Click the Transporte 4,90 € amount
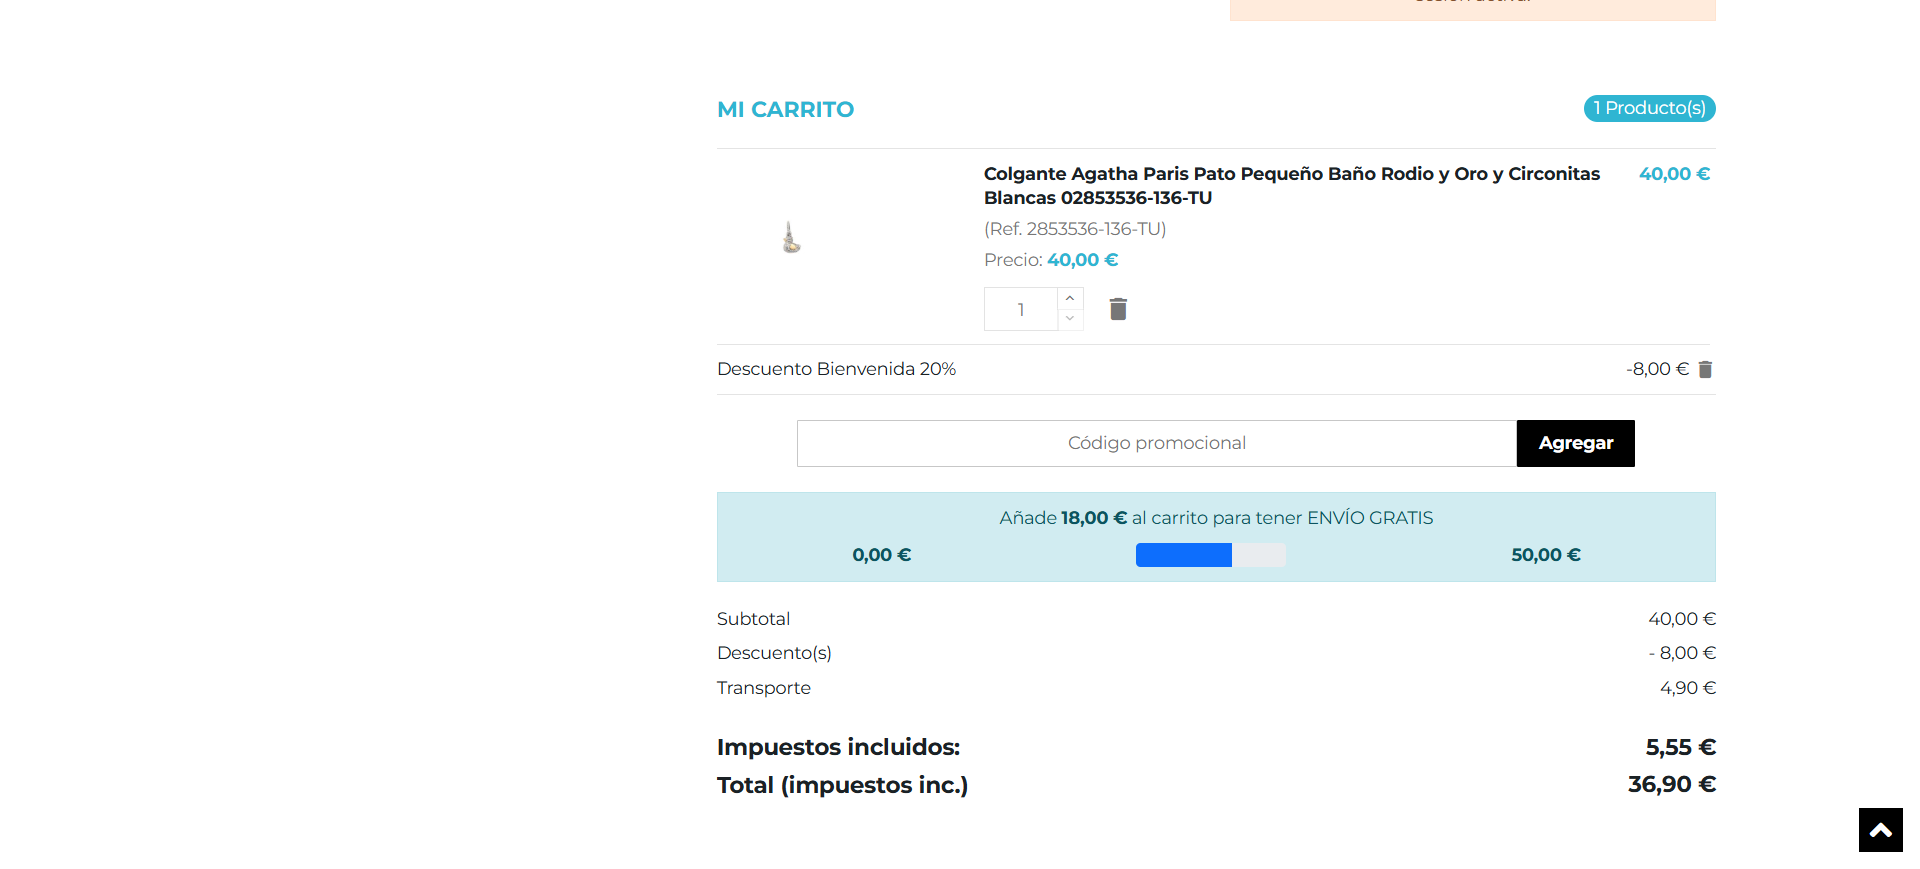The width and height of the screenshot is (1920, 869). [1687, 688]
